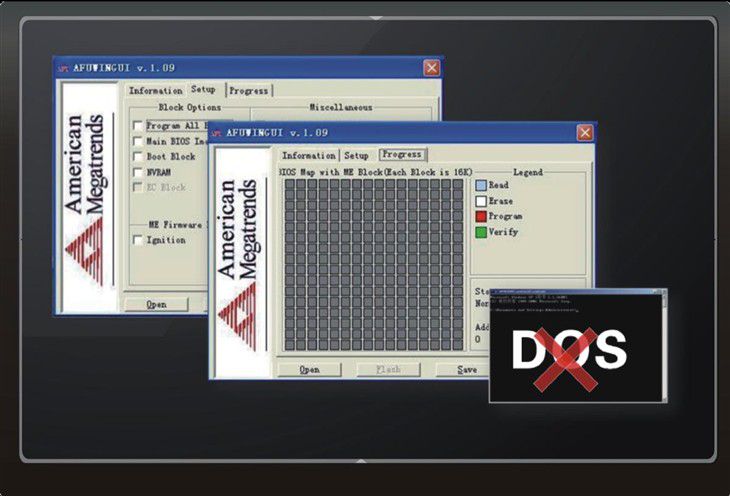Select Progress tab in front AFUWINGUI window
Image resolution: width=730 pixels, height=496 pixels.
tap(402, 154)
